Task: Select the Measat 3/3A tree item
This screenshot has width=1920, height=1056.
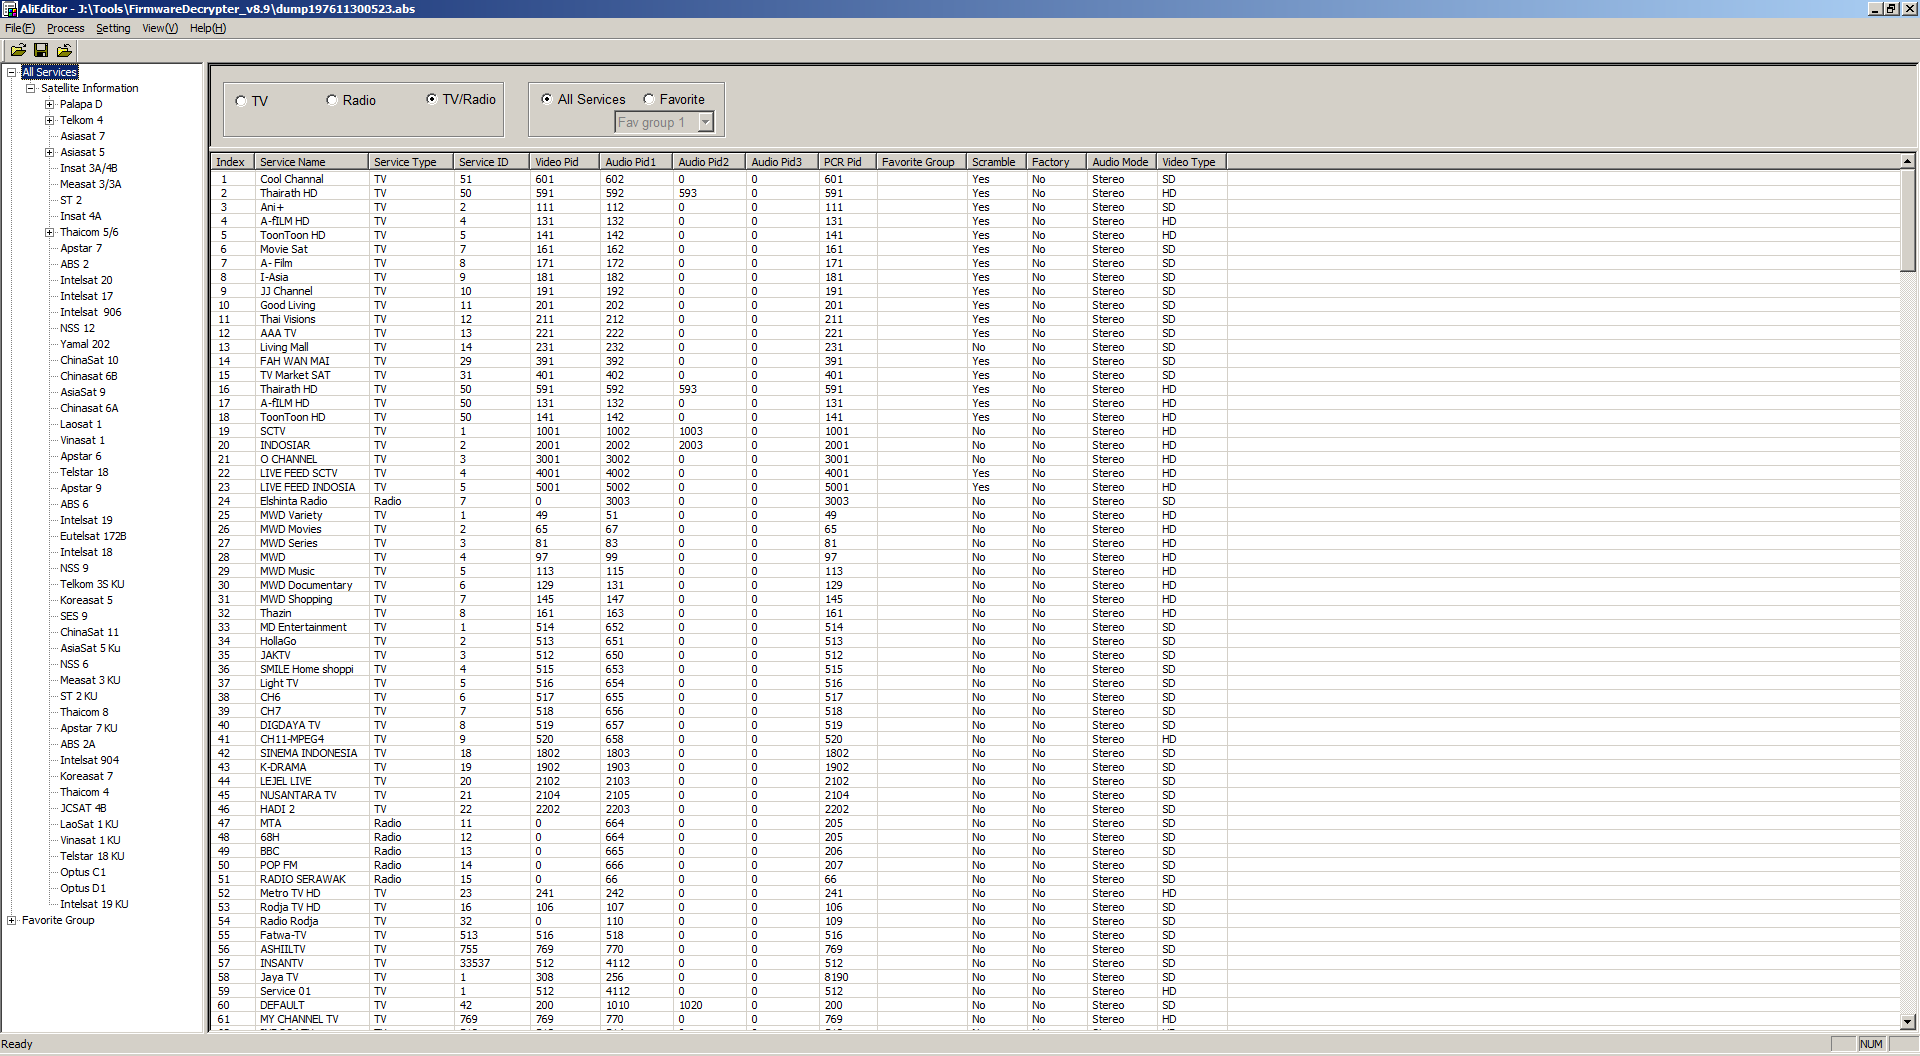Action: pyautogui.click(x=90, y=184)
